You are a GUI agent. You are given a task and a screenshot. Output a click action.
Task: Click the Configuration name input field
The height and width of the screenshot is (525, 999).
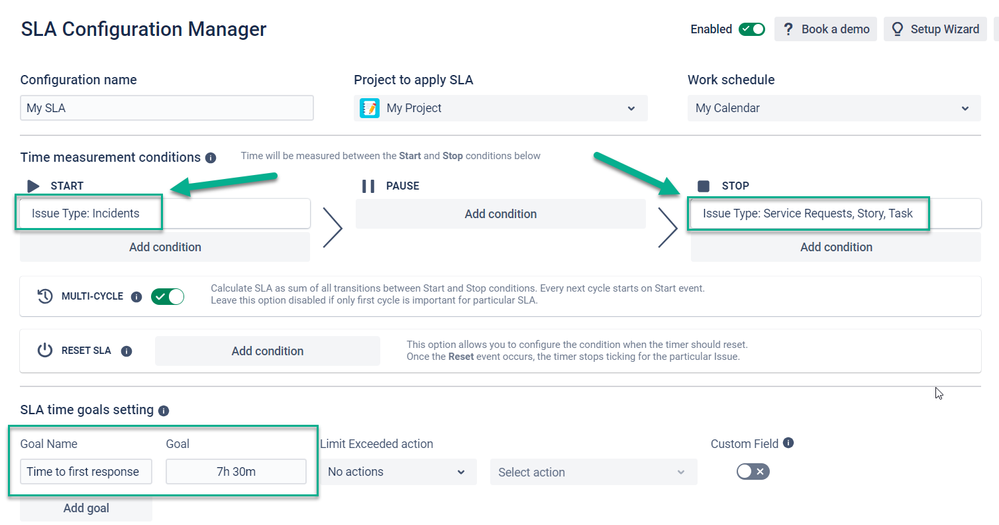(167, 108)
